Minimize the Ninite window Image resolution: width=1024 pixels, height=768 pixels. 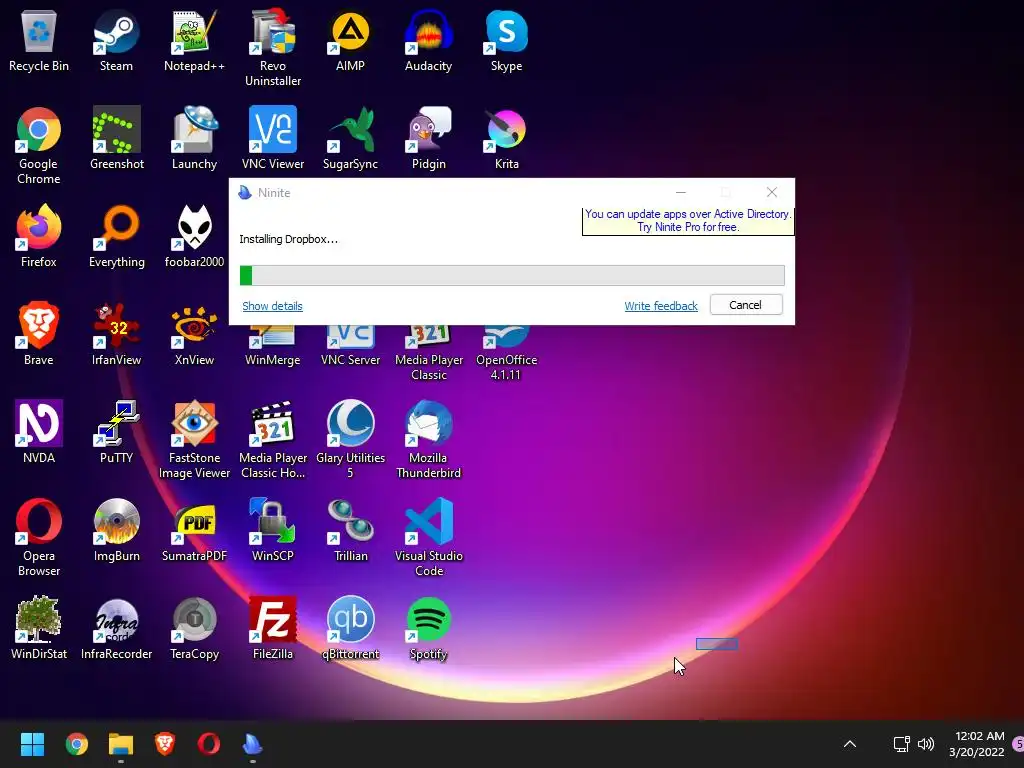point(680,192)
